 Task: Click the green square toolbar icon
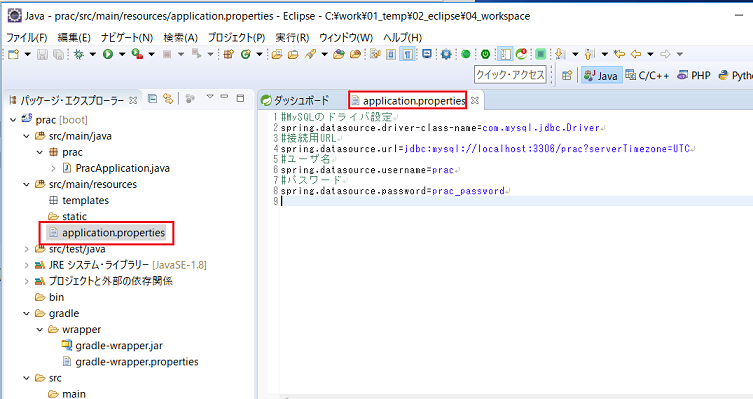(541, 54)
